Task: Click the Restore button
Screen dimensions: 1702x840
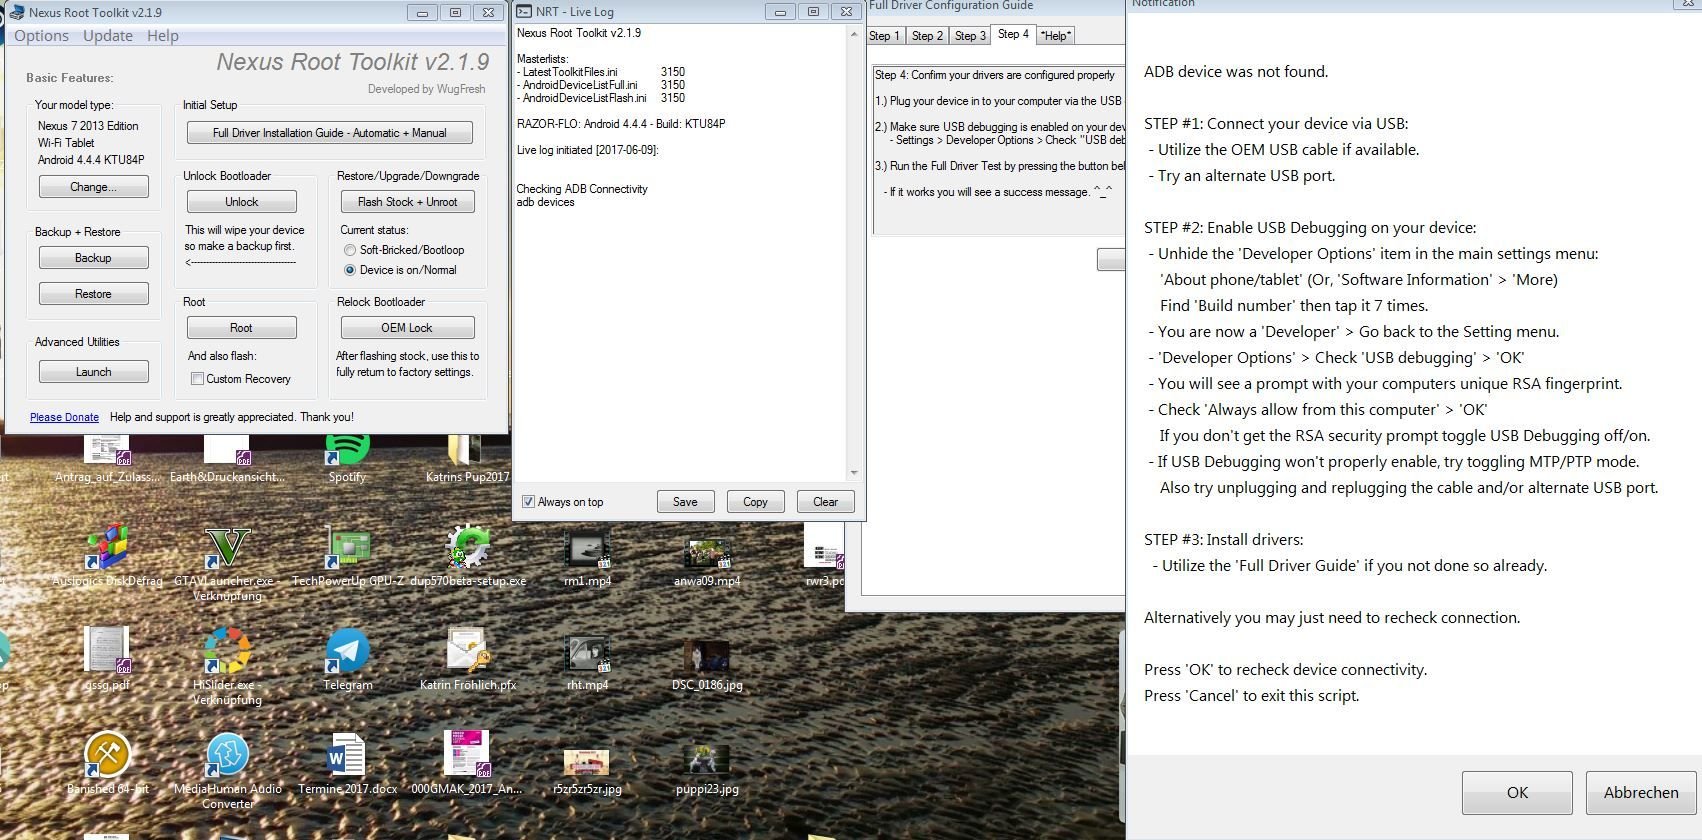Action: coord(94,294)
